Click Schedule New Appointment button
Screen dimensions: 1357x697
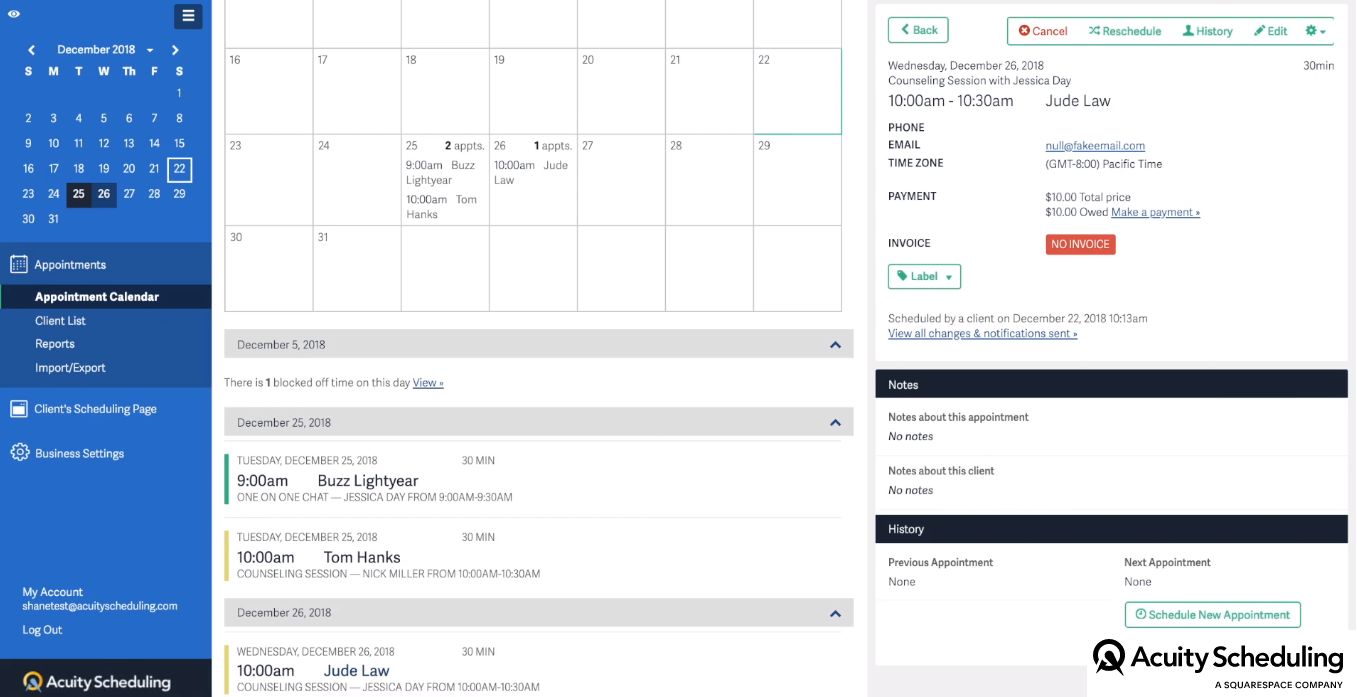point(1212,615)
